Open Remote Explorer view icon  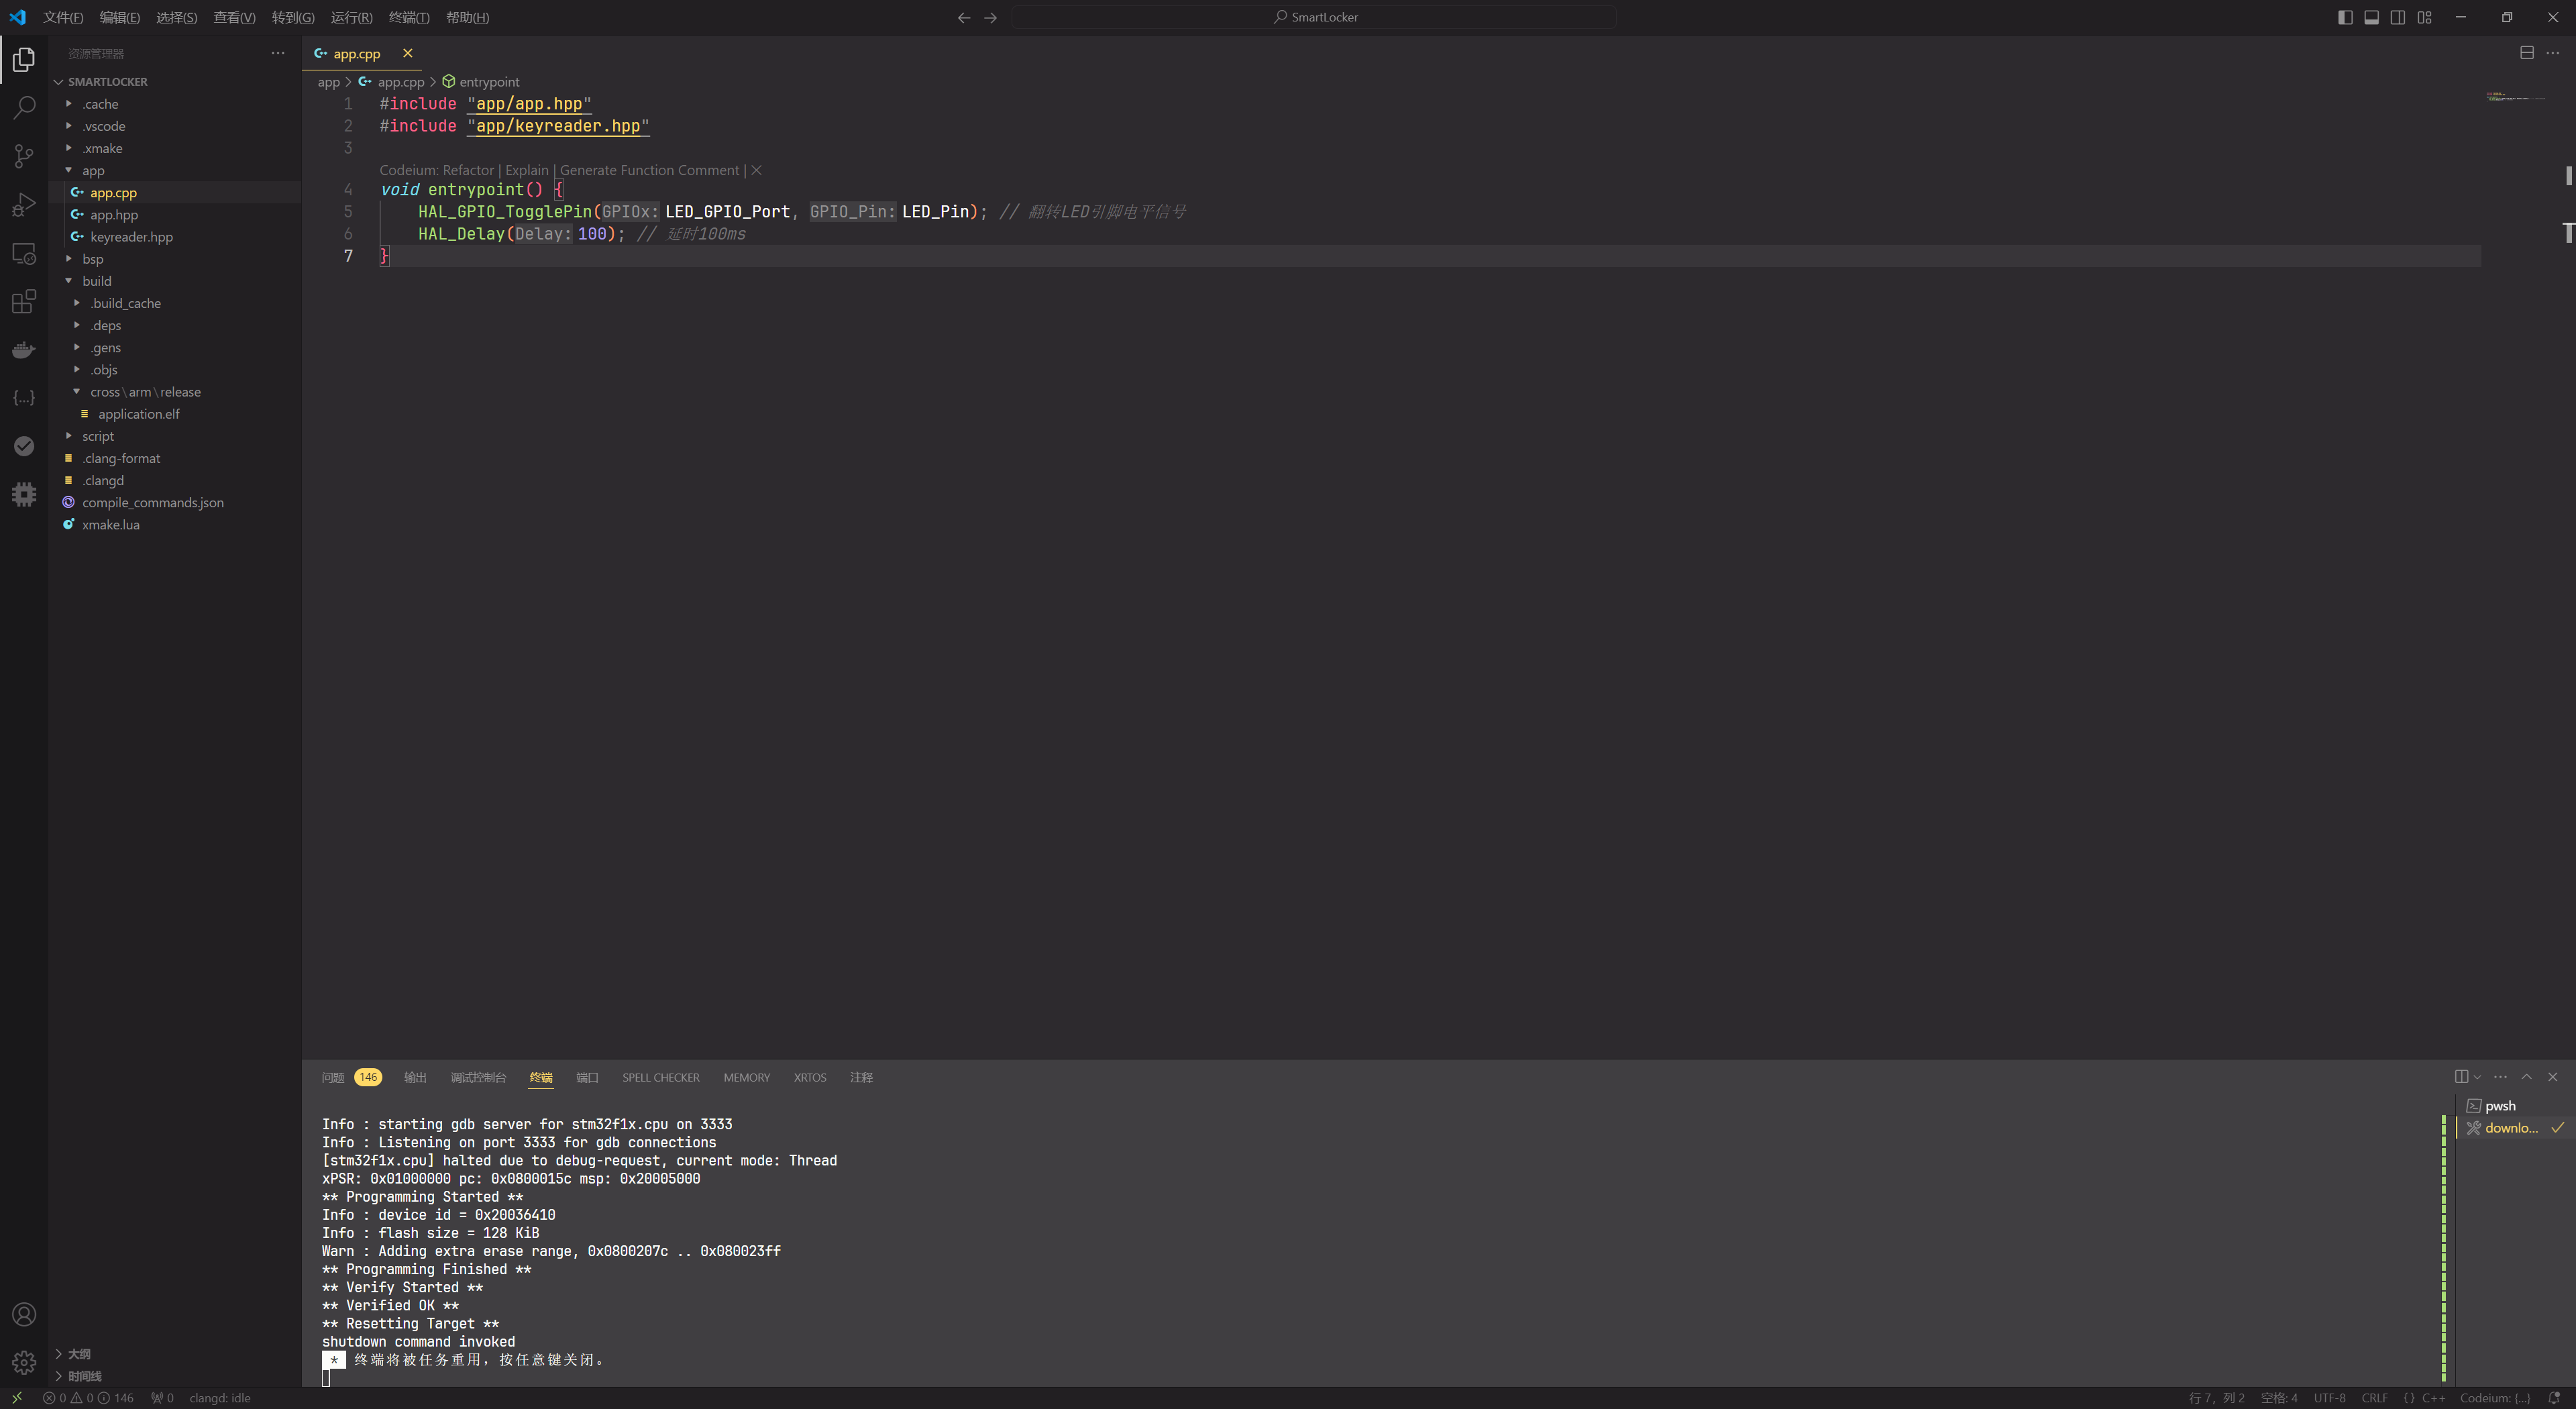pos(24,253)
